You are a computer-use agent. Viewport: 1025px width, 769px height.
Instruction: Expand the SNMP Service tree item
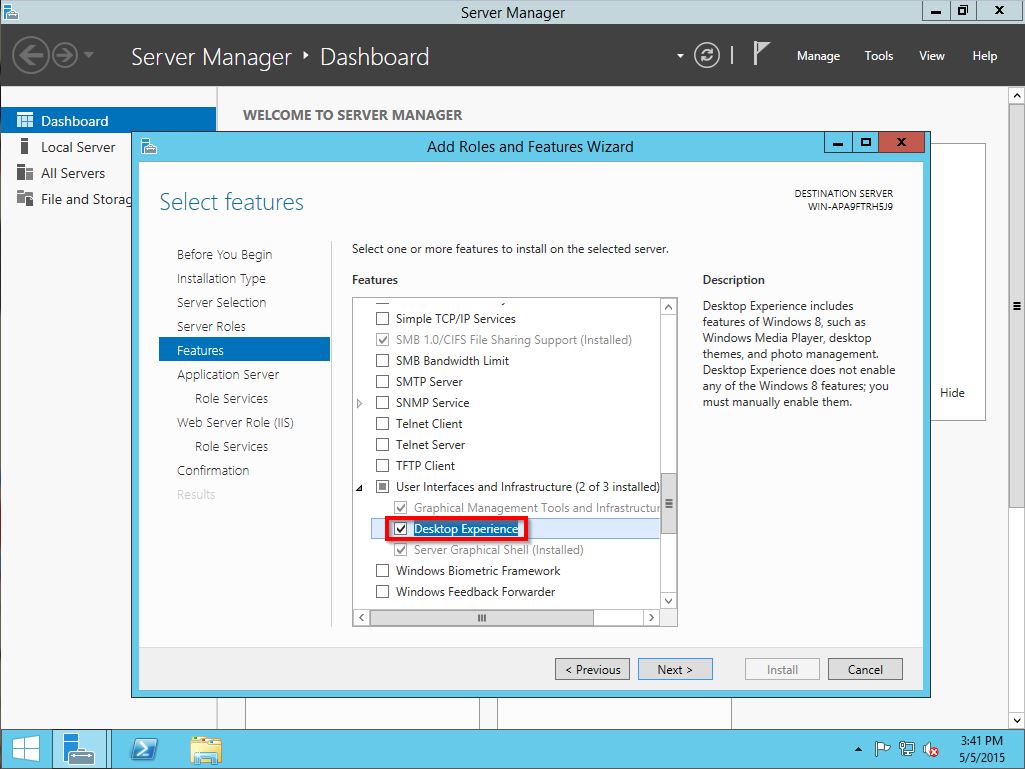pos(359,402)
